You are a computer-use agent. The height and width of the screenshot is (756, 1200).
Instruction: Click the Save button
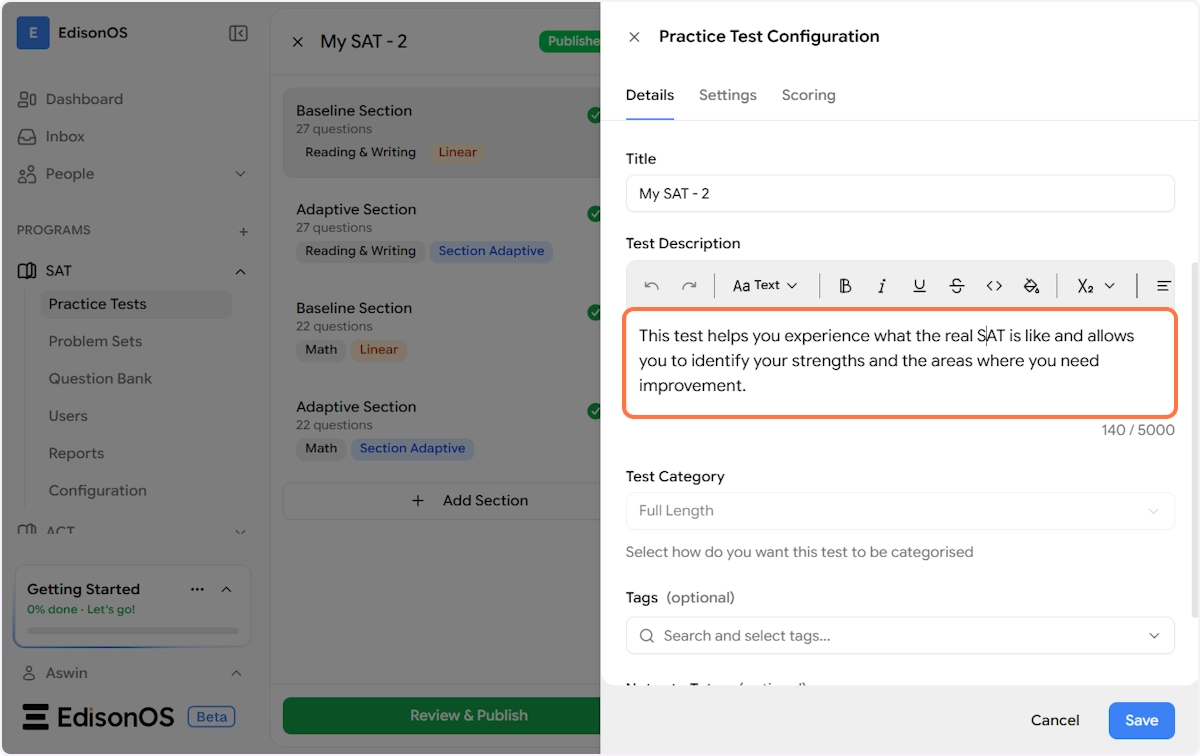tap(1141, 720)
